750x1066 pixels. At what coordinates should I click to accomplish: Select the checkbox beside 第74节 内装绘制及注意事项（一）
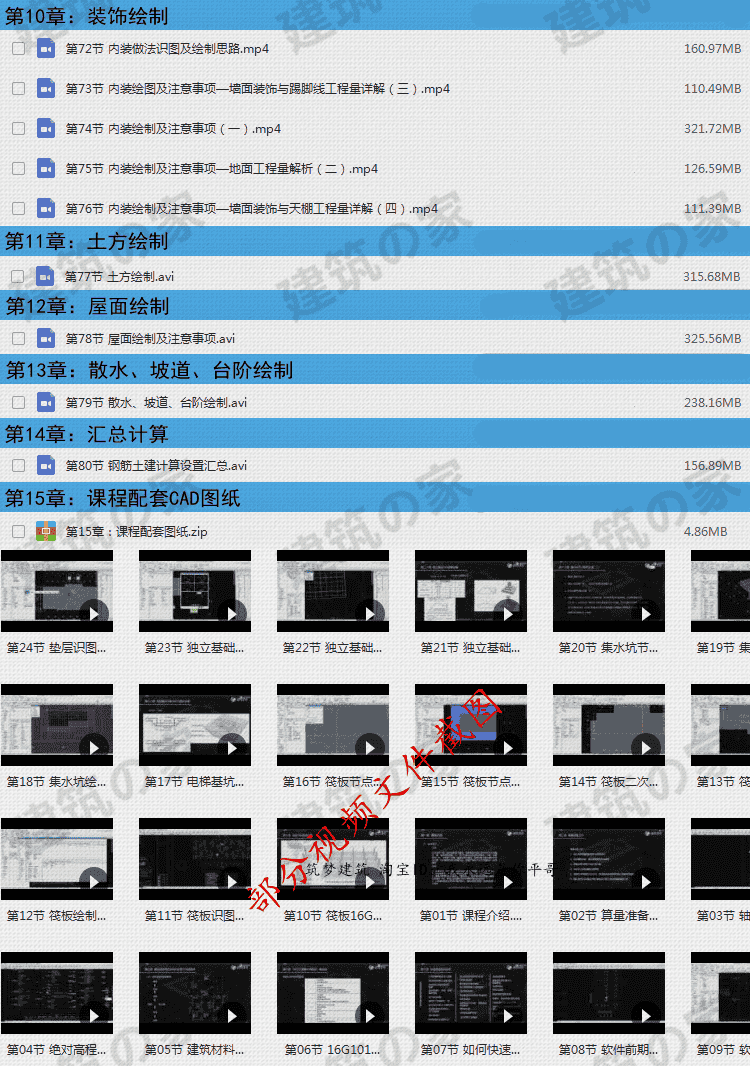tap(18, 129)
